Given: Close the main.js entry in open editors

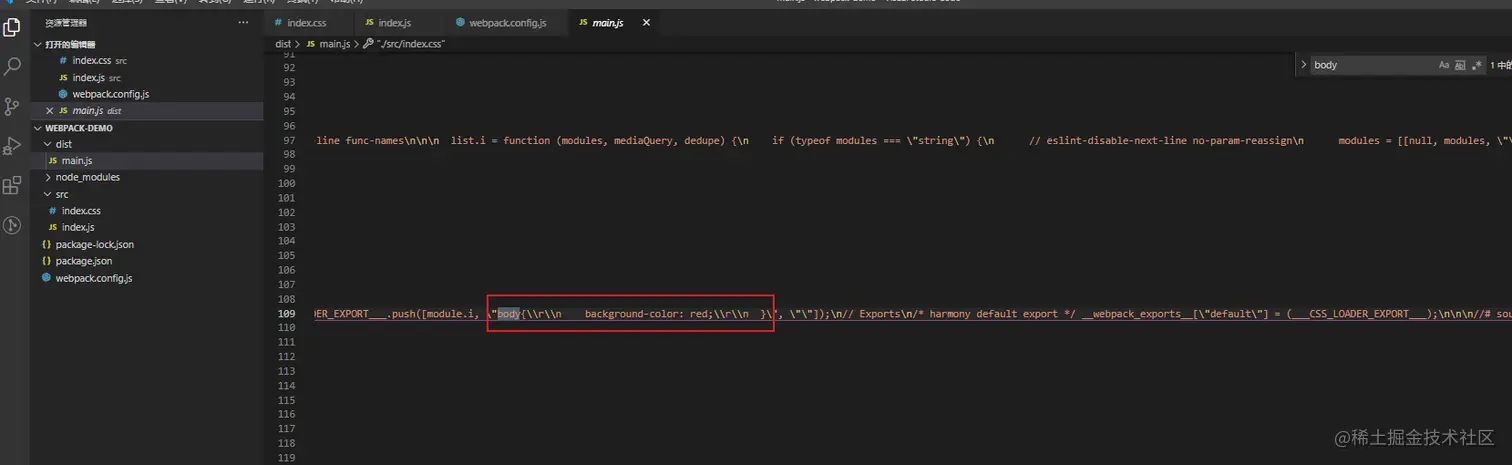Looking at the screenshot, I should [x=49, y=111].
